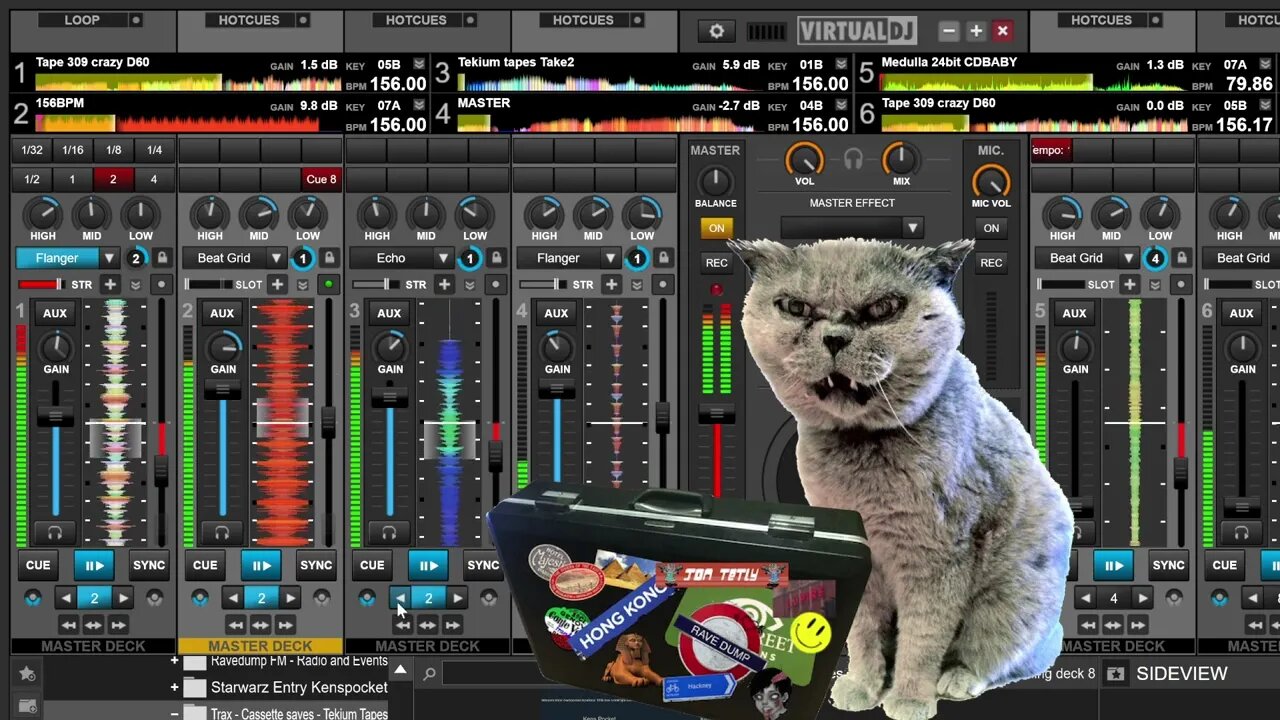Click master headphone icon between VOL and MIX
Viewport: 1280px width, 720px height.
pos(853,158)
